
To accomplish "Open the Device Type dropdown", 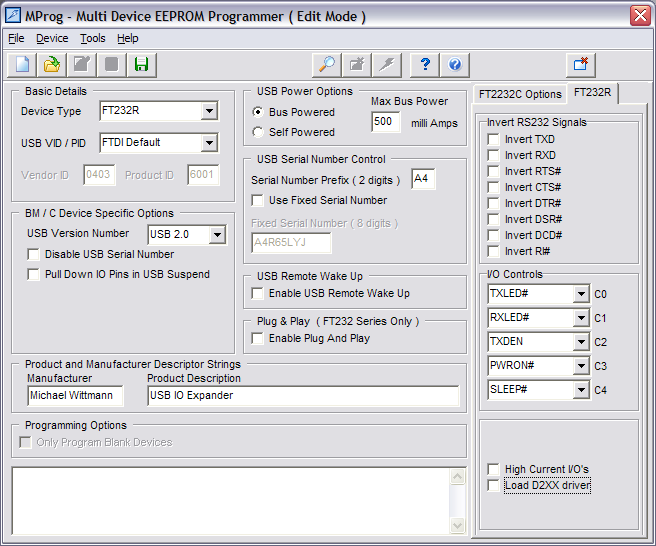I will tap(209, 111).
